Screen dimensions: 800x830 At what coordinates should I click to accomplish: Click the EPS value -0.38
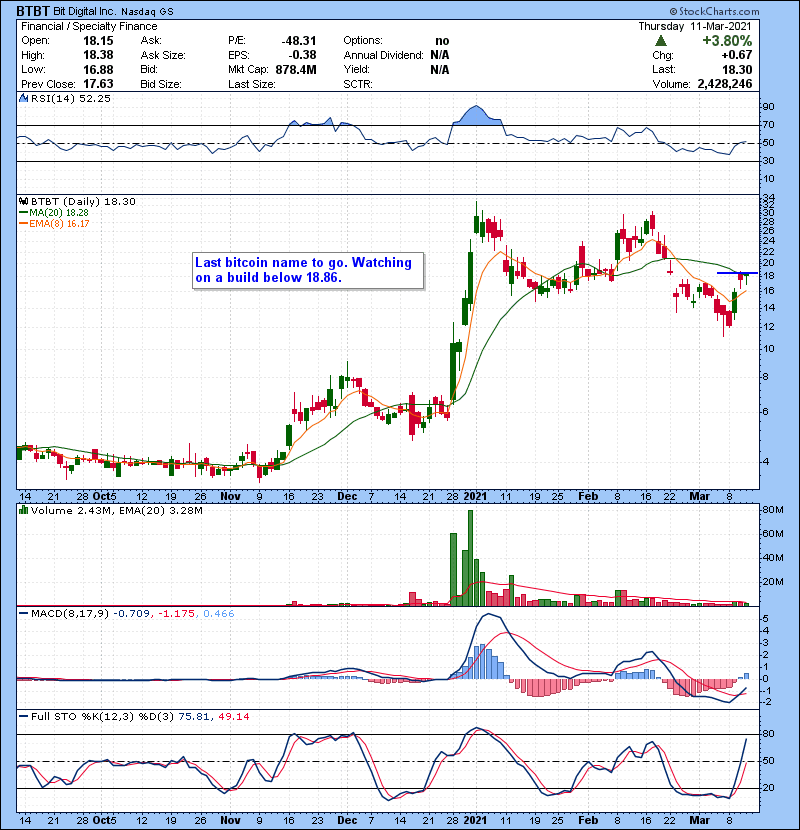tap(302, 55)
